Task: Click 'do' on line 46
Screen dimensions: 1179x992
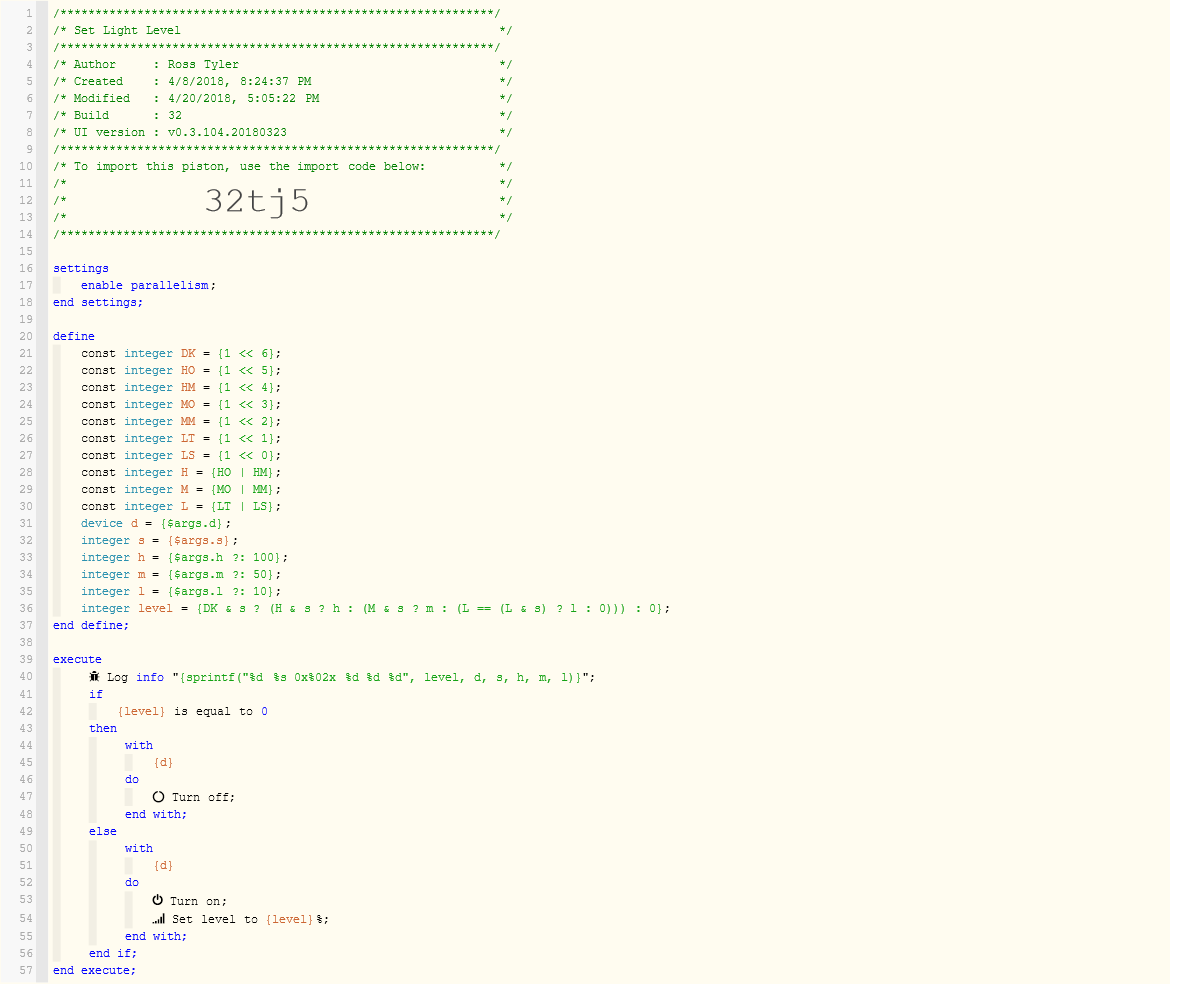Action: 132,780
